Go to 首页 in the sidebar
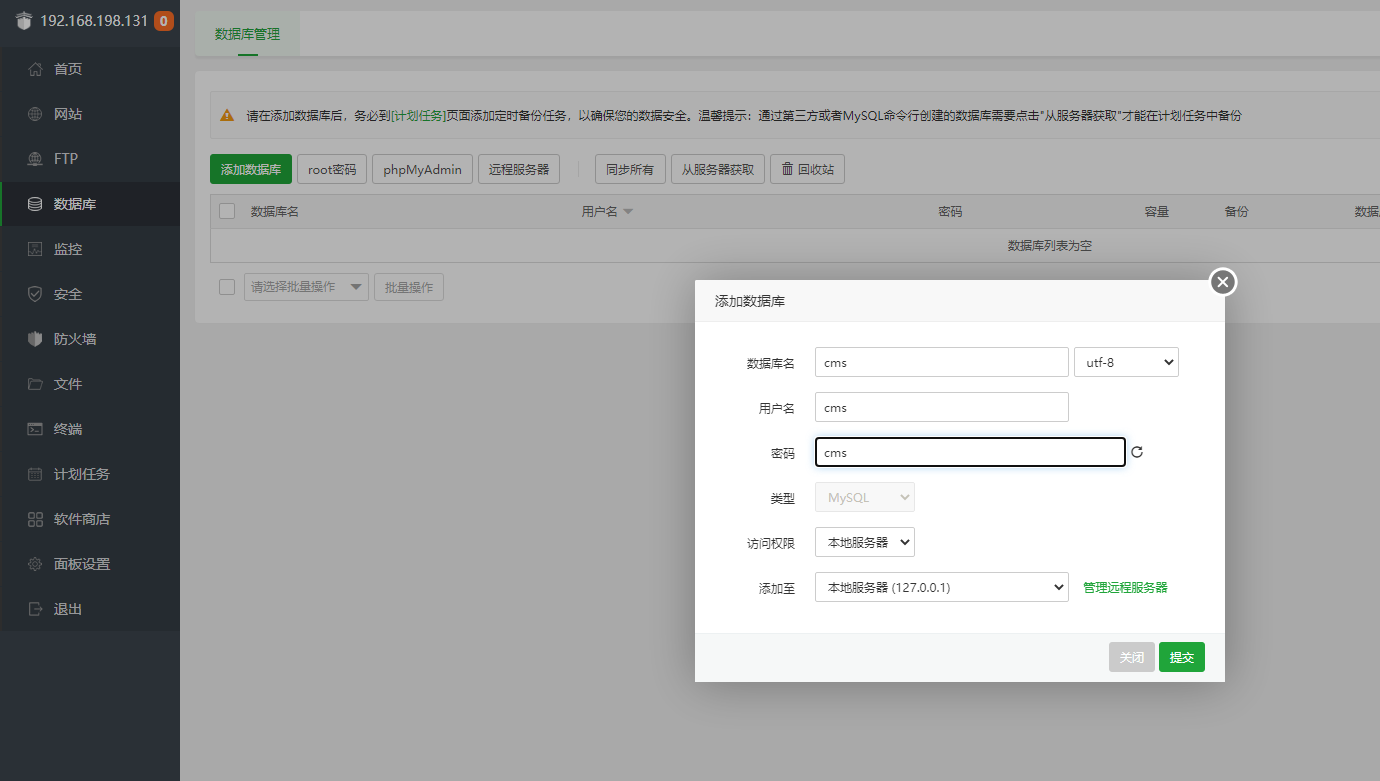The height and width of the screenshot is (781, 1380). coord(90,69)
